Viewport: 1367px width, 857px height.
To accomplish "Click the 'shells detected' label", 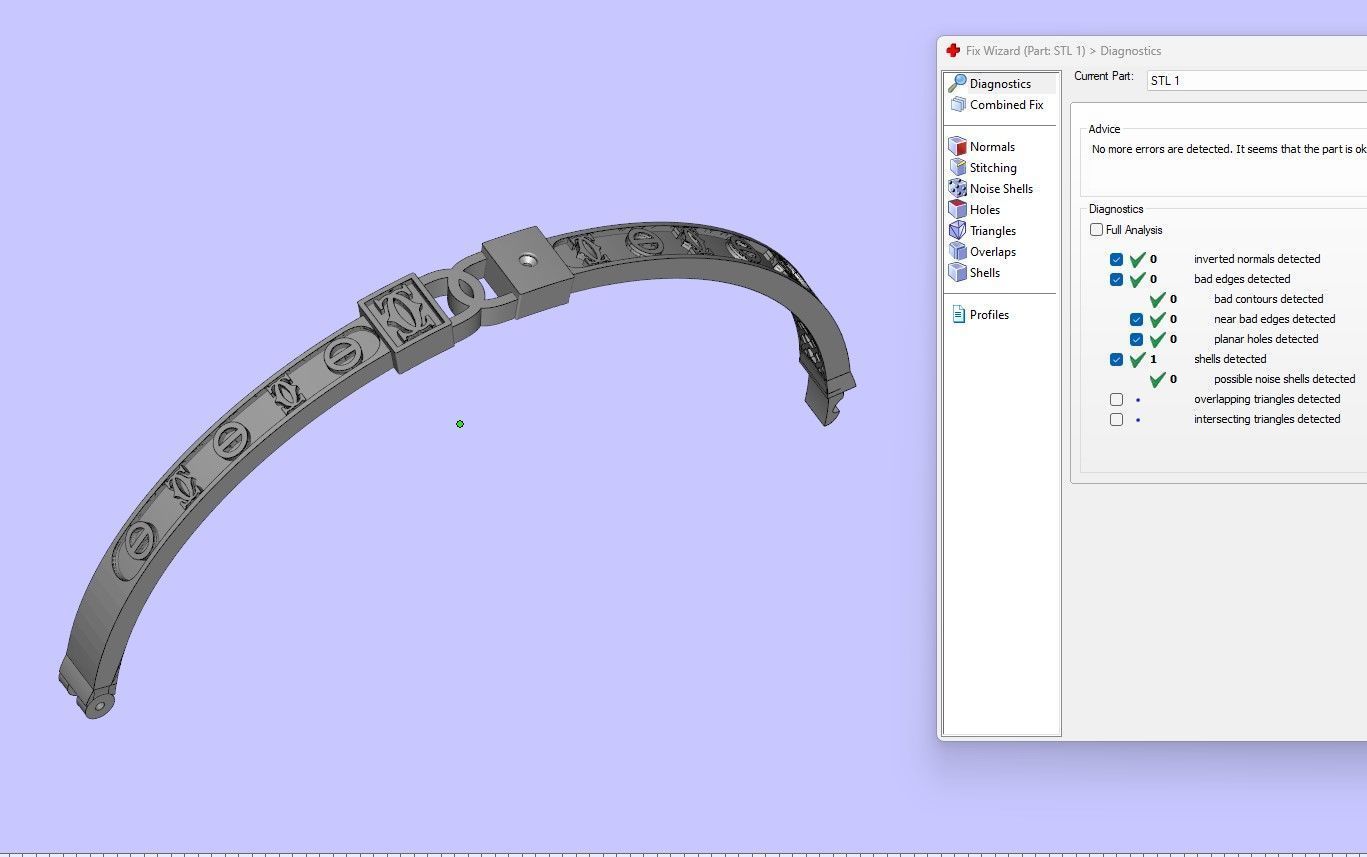I will pos(1230,359).
